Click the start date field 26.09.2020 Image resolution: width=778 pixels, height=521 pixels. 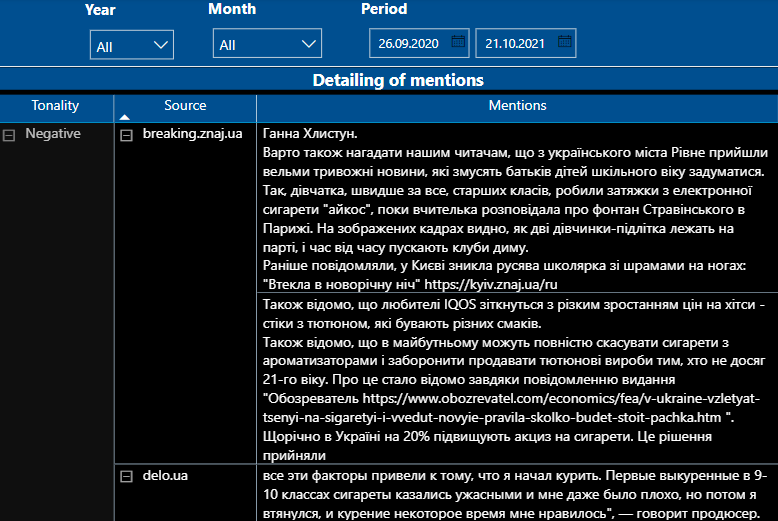(x=407, y=43)
